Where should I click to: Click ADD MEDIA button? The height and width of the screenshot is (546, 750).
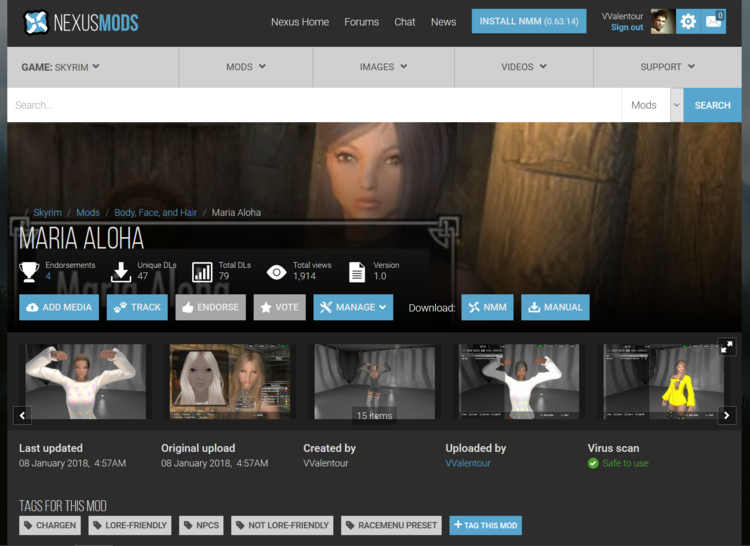[x=59, y=307]
